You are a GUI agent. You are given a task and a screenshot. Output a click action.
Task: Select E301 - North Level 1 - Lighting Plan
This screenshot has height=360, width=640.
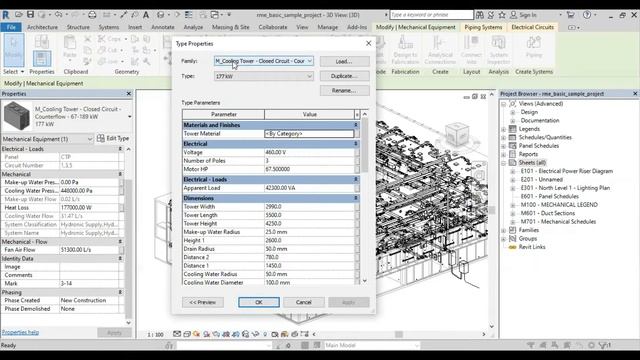pyautogui.click(x=565, y=188)
